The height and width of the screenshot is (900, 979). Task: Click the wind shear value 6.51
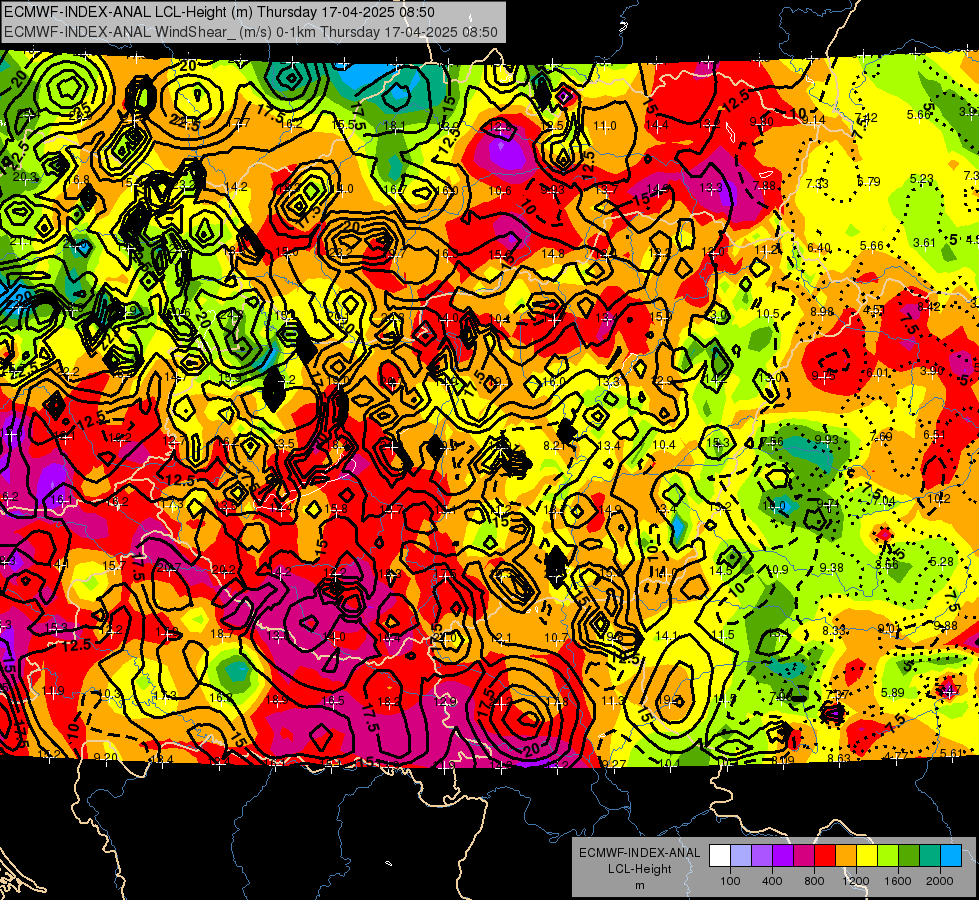pyautogui.click(x=935, y=435)
